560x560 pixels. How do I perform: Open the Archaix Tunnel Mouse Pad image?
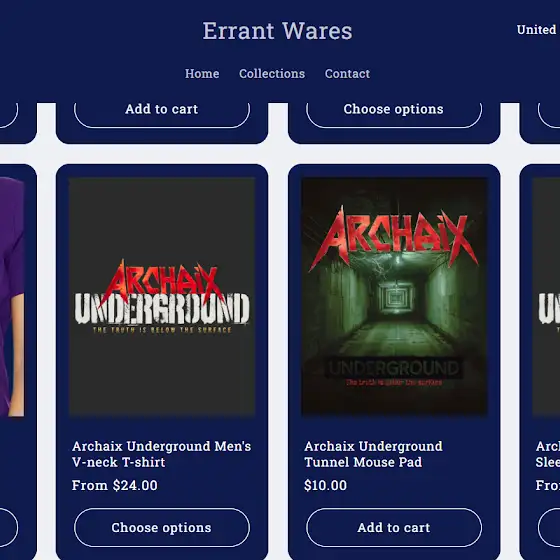click(394, 296)
